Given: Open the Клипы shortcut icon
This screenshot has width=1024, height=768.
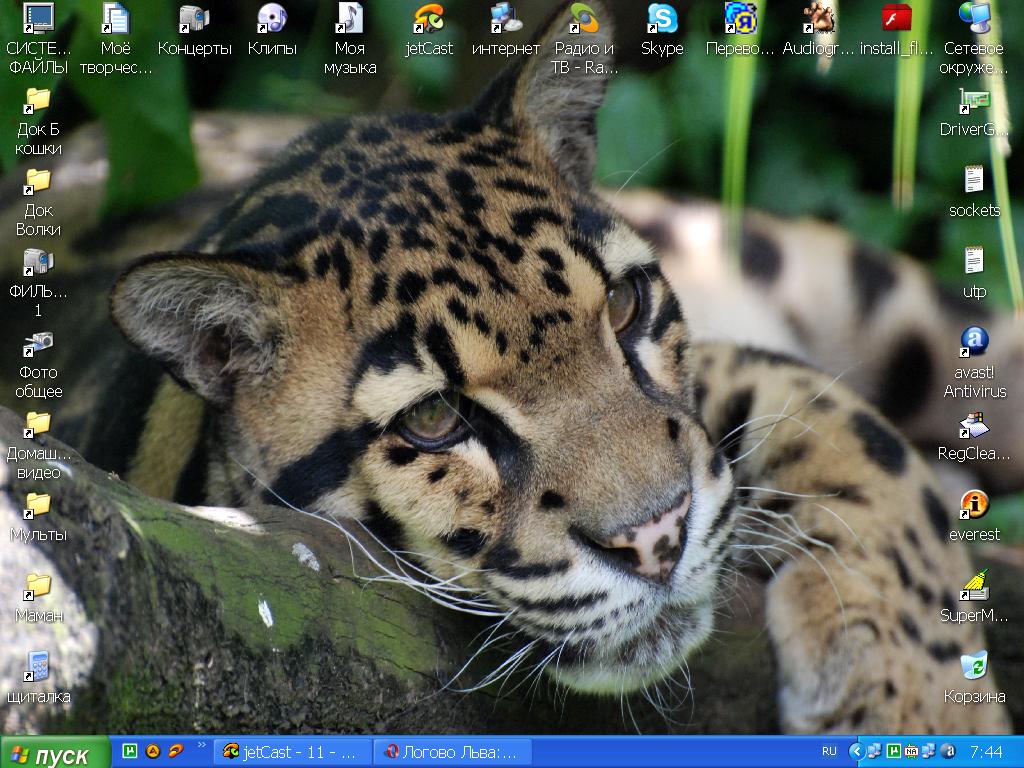Looking at the screenshot, I should 271,18.
